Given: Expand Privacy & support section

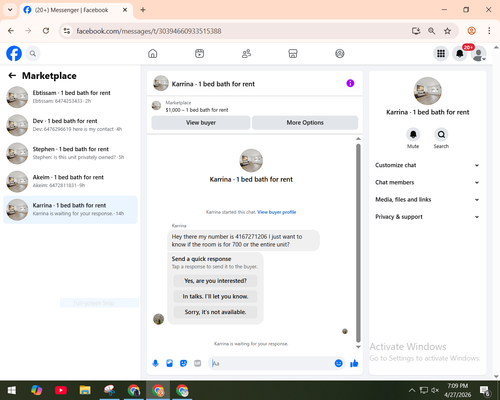Looking at the screenshot, I should click(427, 217).
